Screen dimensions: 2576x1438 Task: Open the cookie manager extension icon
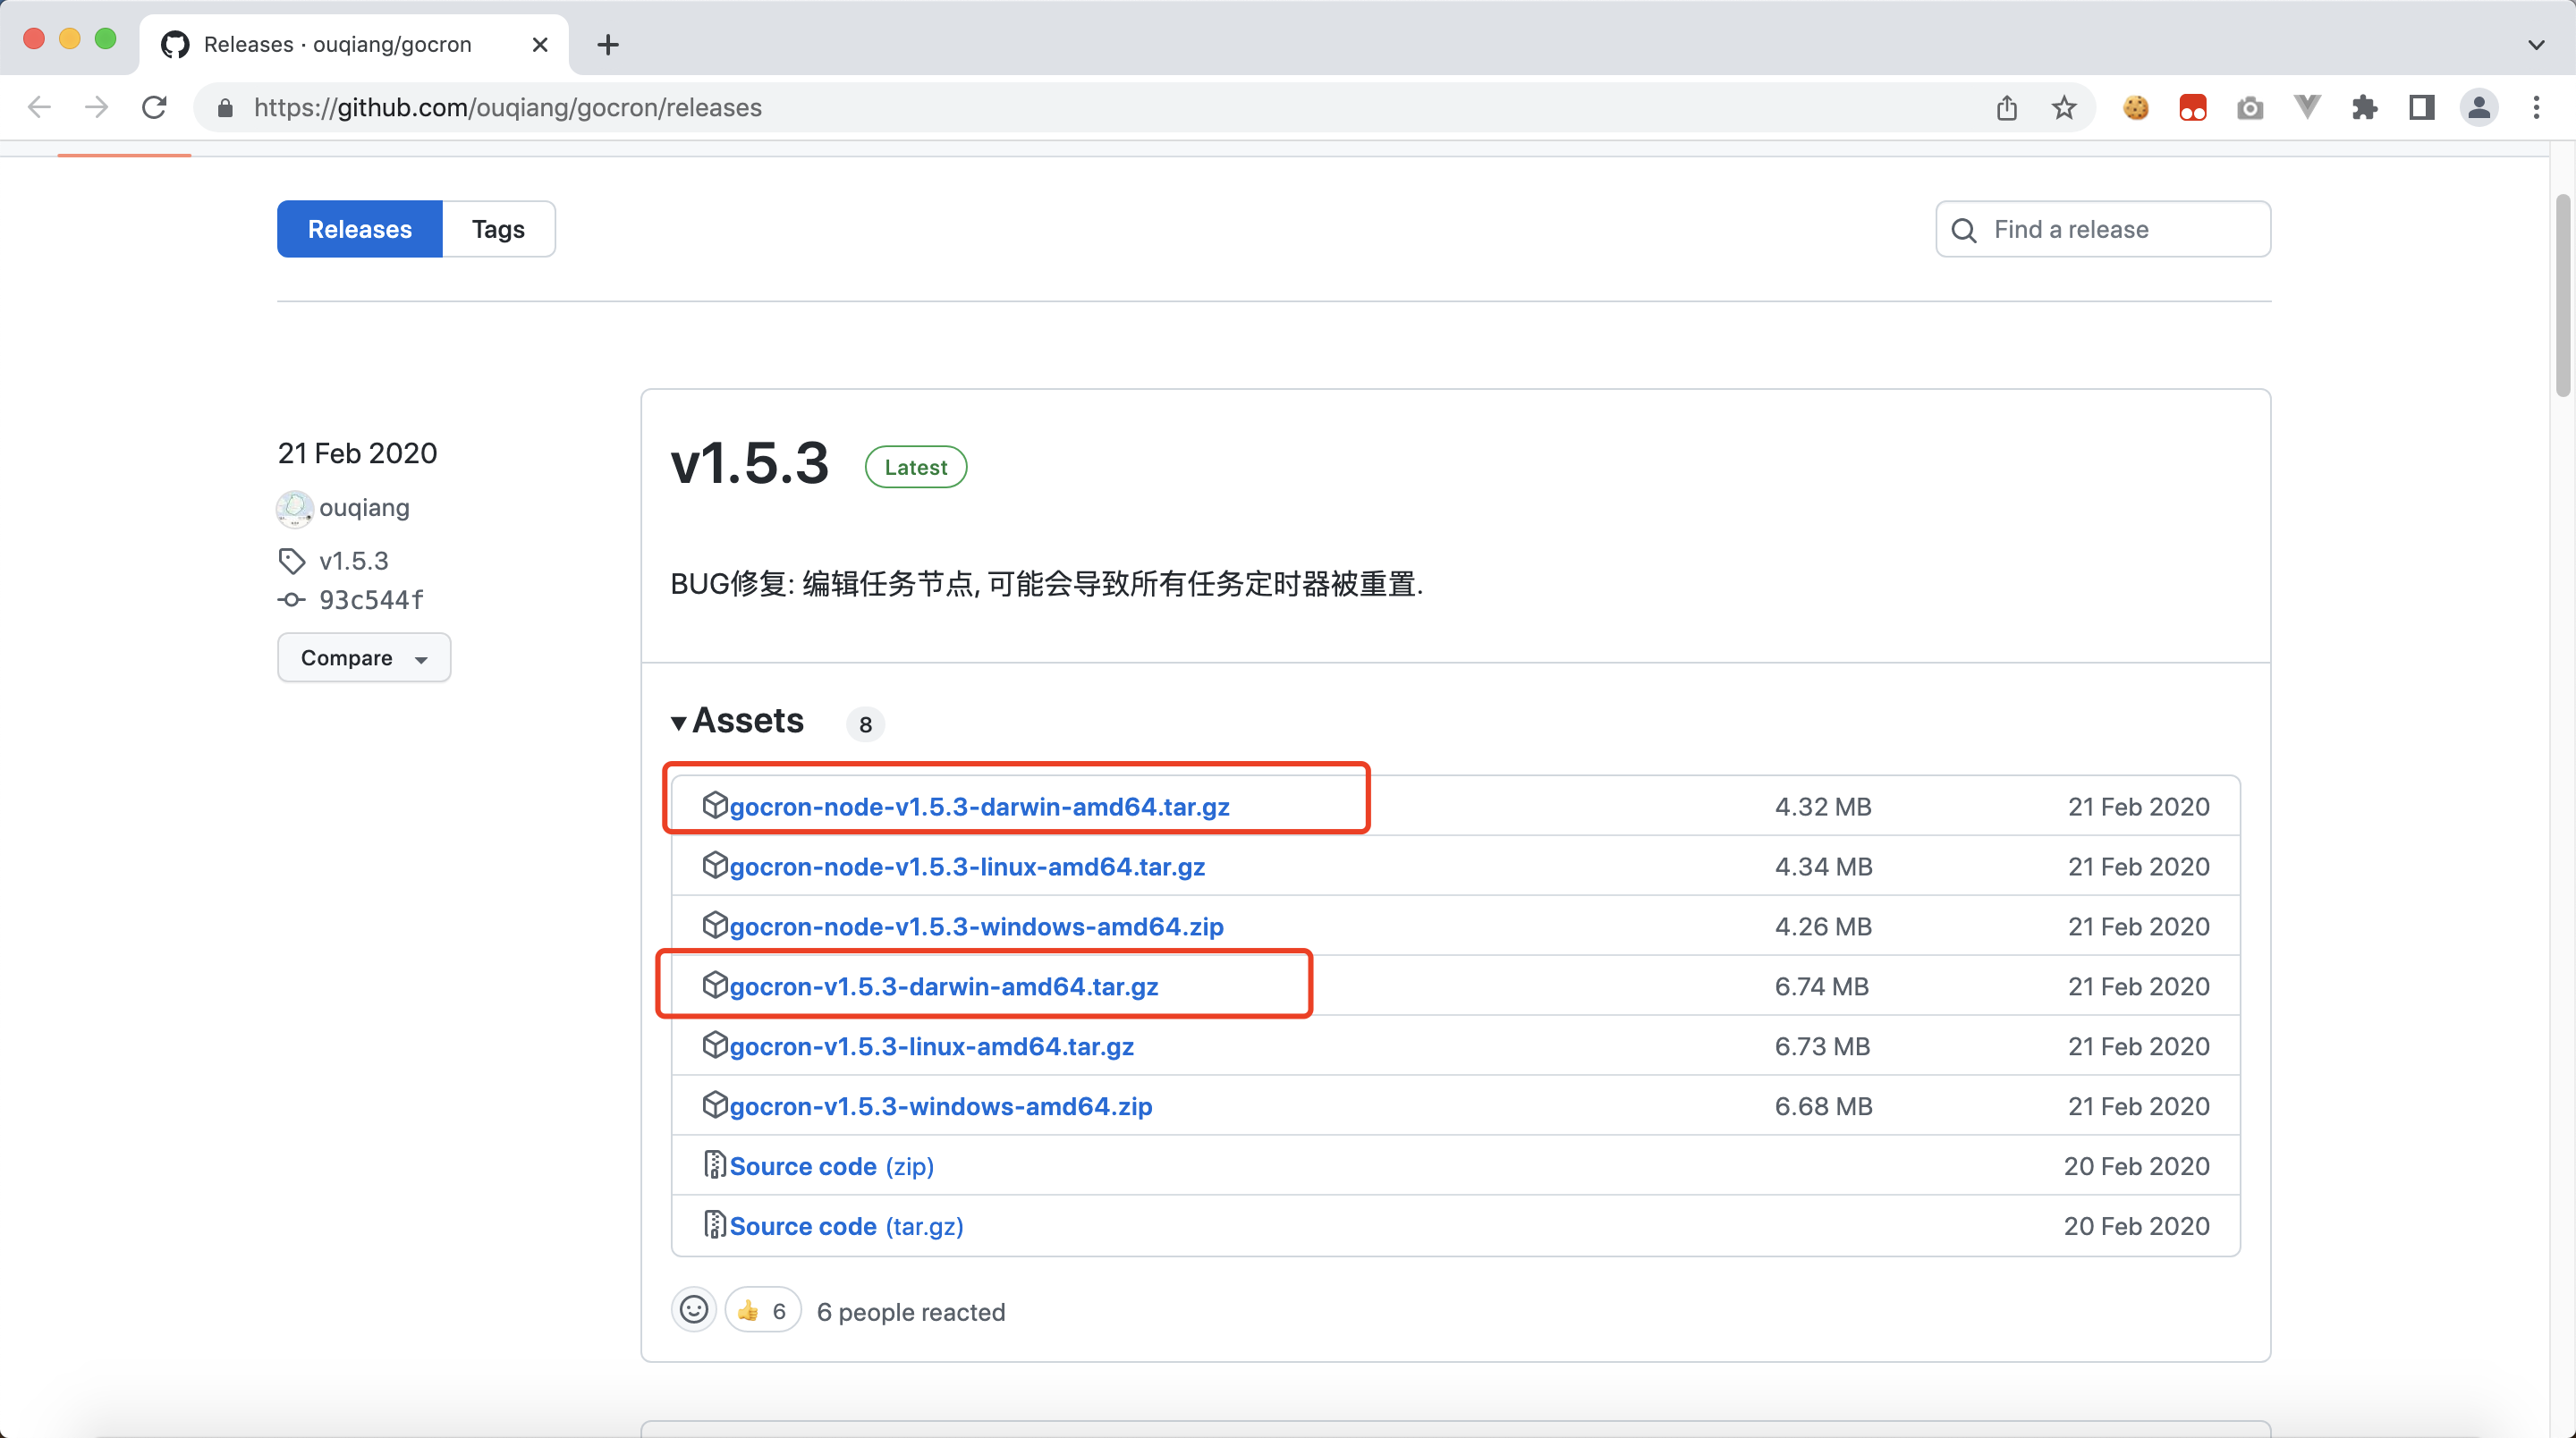point(2136,107)
